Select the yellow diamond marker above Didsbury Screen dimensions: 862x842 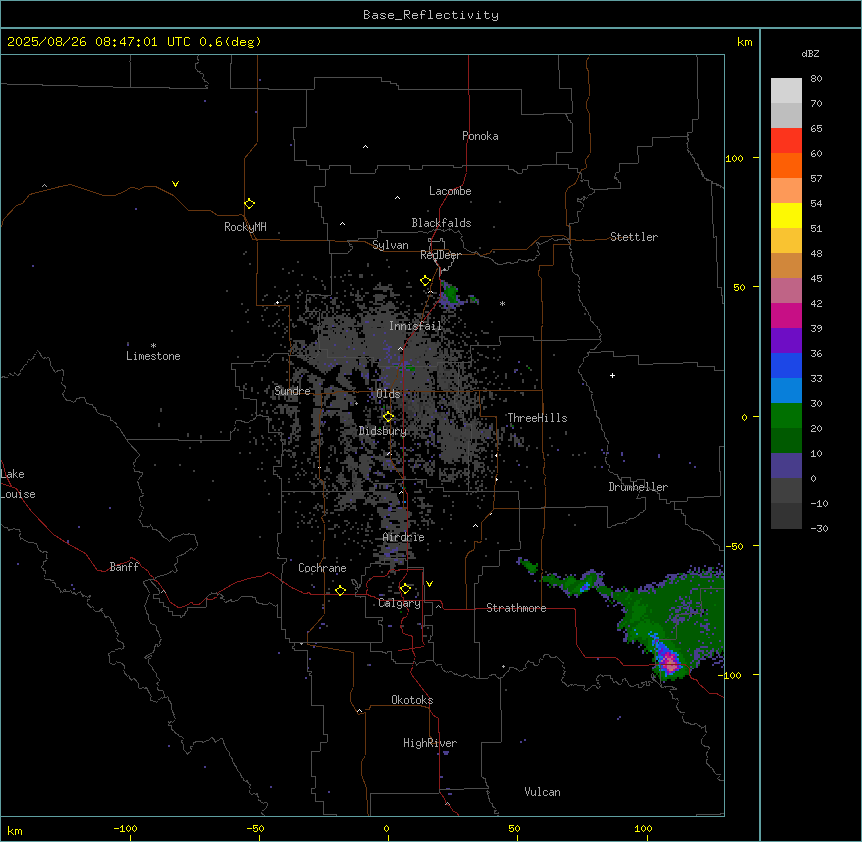389,417
